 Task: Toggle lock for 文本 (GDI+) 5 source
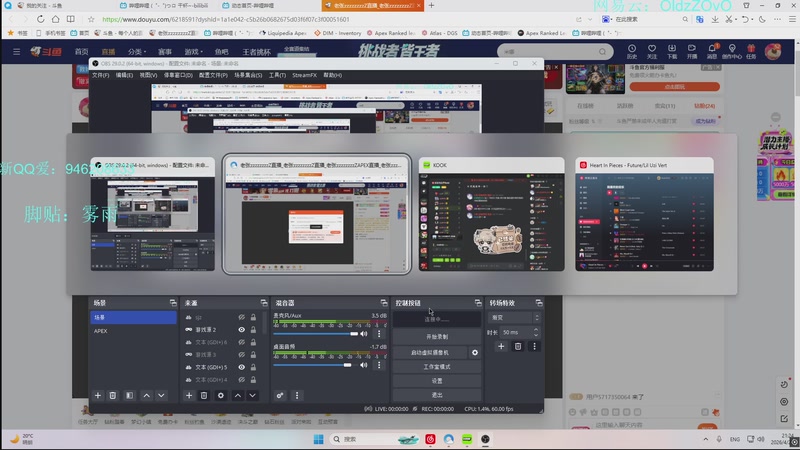[253, 367]
